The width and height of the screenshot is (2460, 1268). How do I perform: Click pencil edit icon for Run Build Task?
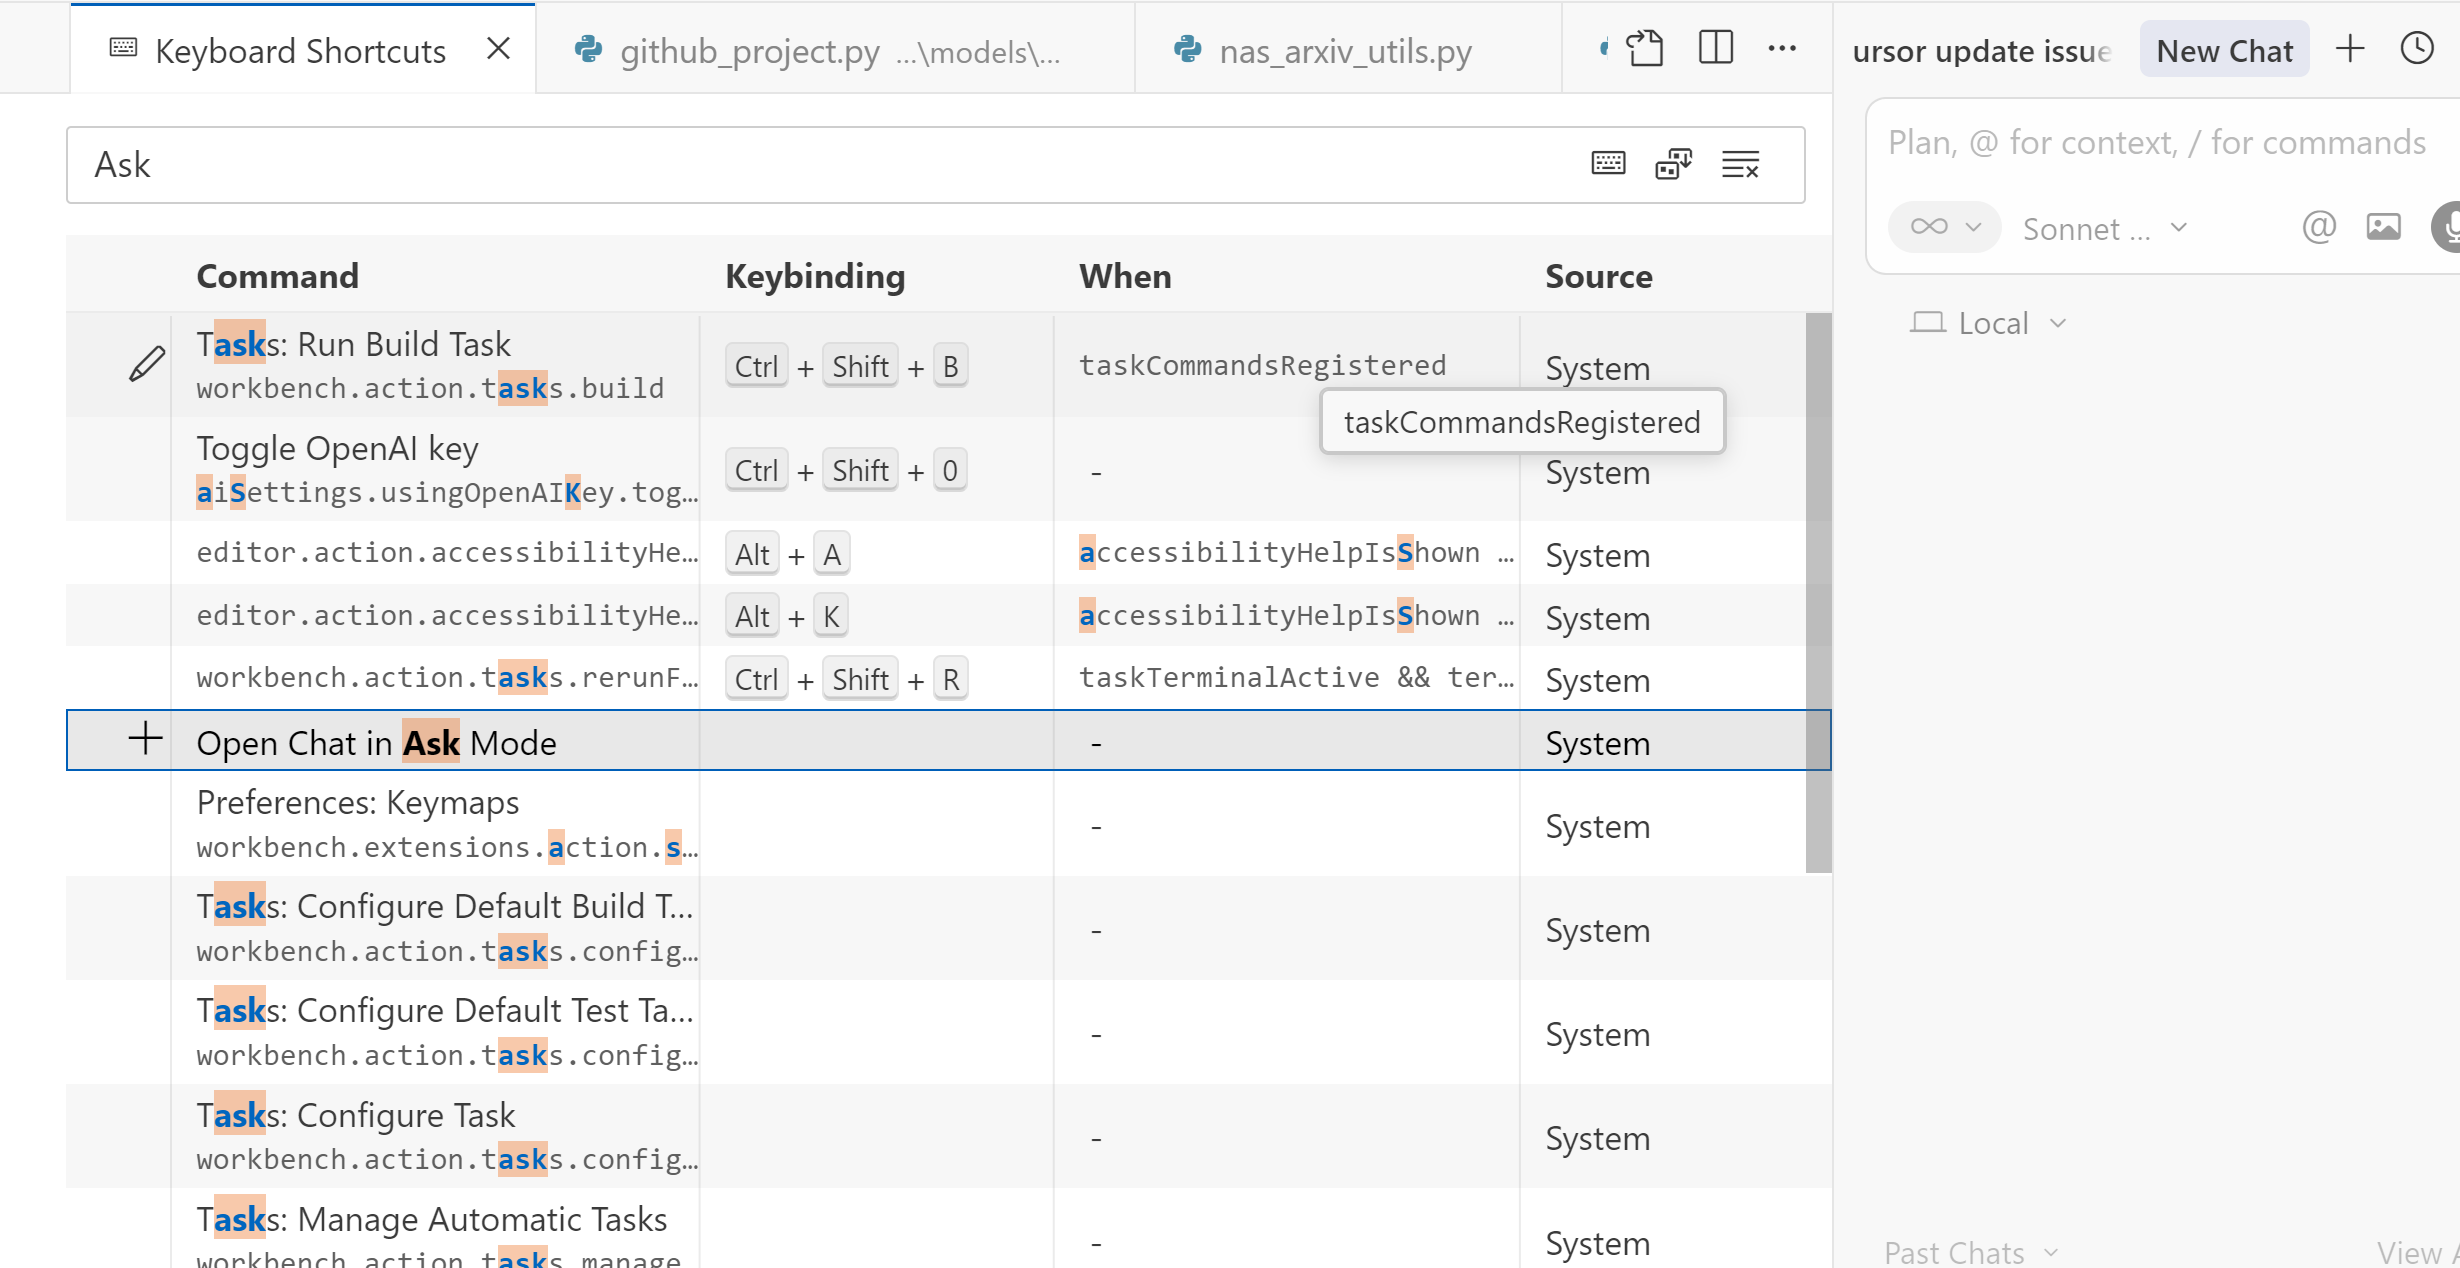[147, 364]
